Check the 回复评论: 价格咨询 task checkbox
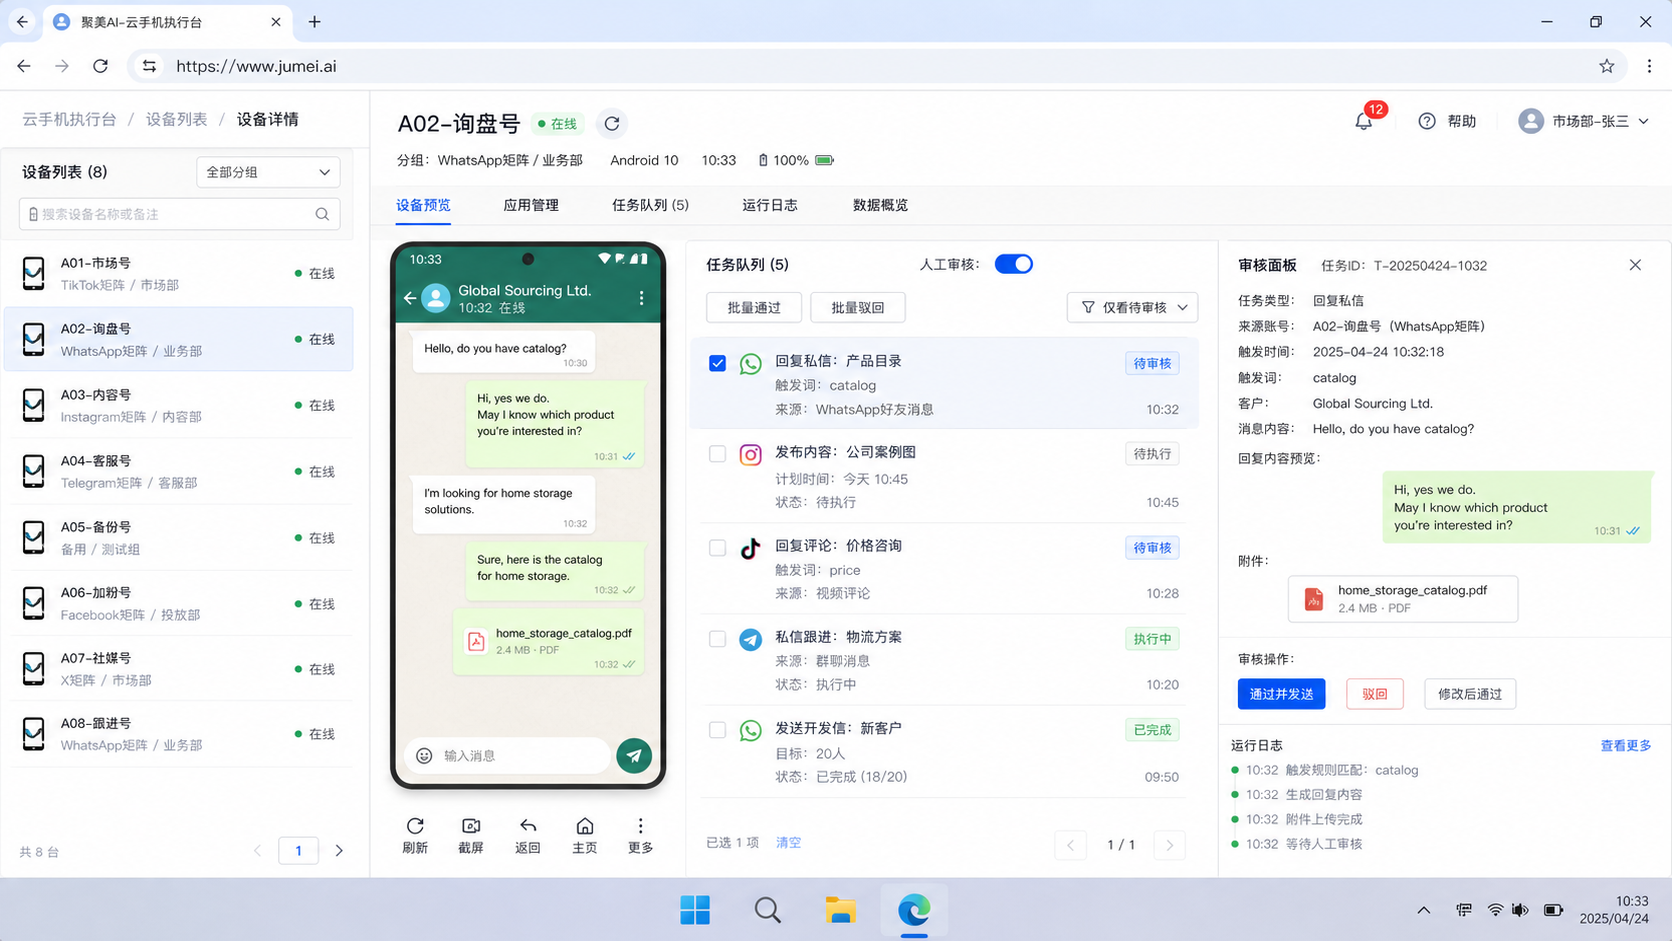Viewport: 1672px width, 941px height. pyautogui.click(x=717, y=548)
